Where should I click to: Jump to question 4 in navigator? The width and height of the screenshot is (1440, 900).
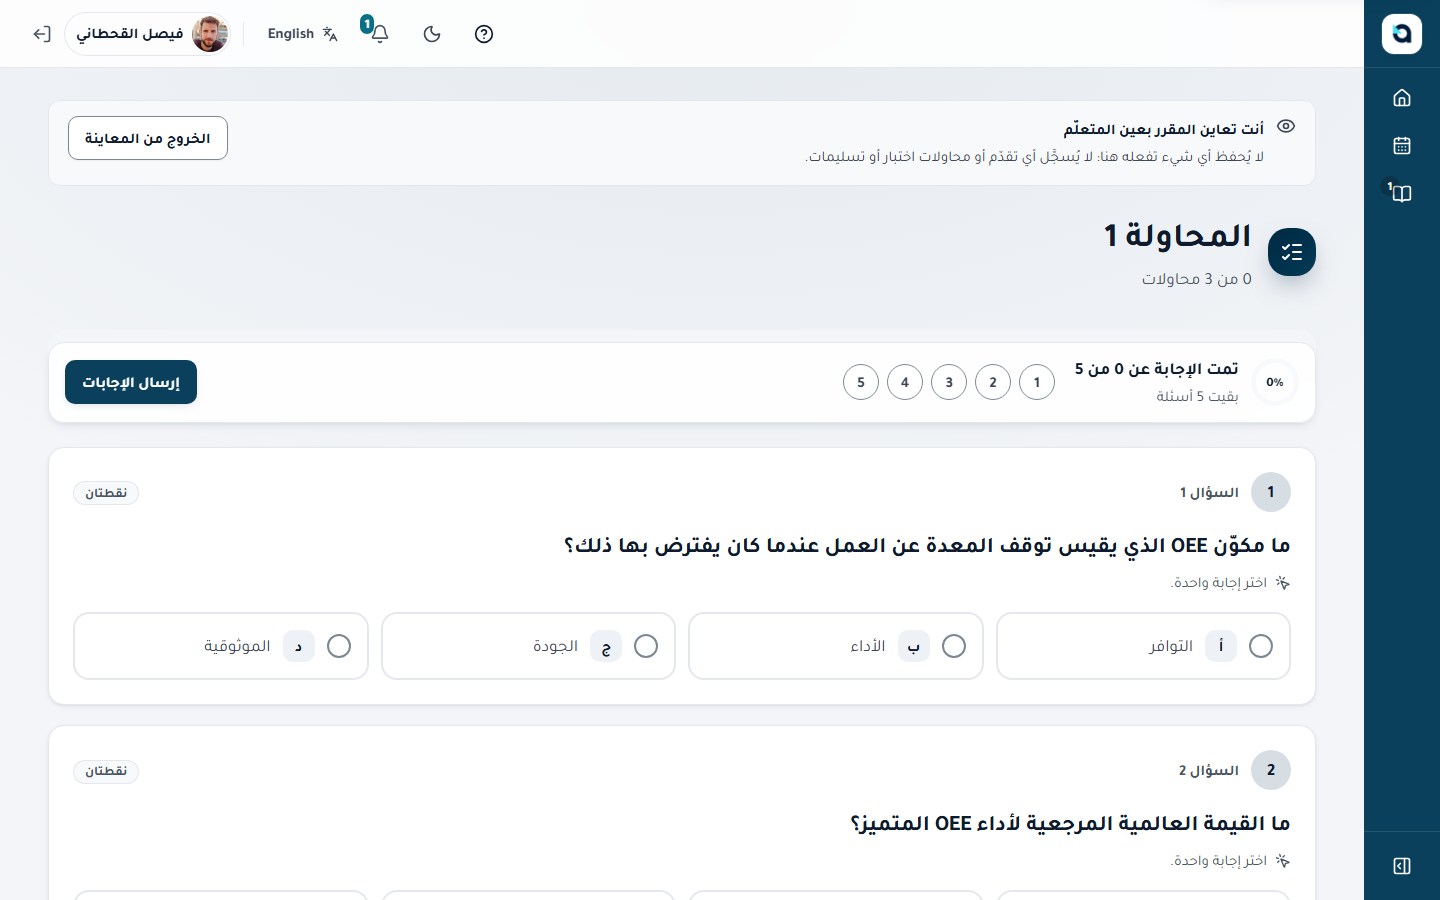click(905, 382)
